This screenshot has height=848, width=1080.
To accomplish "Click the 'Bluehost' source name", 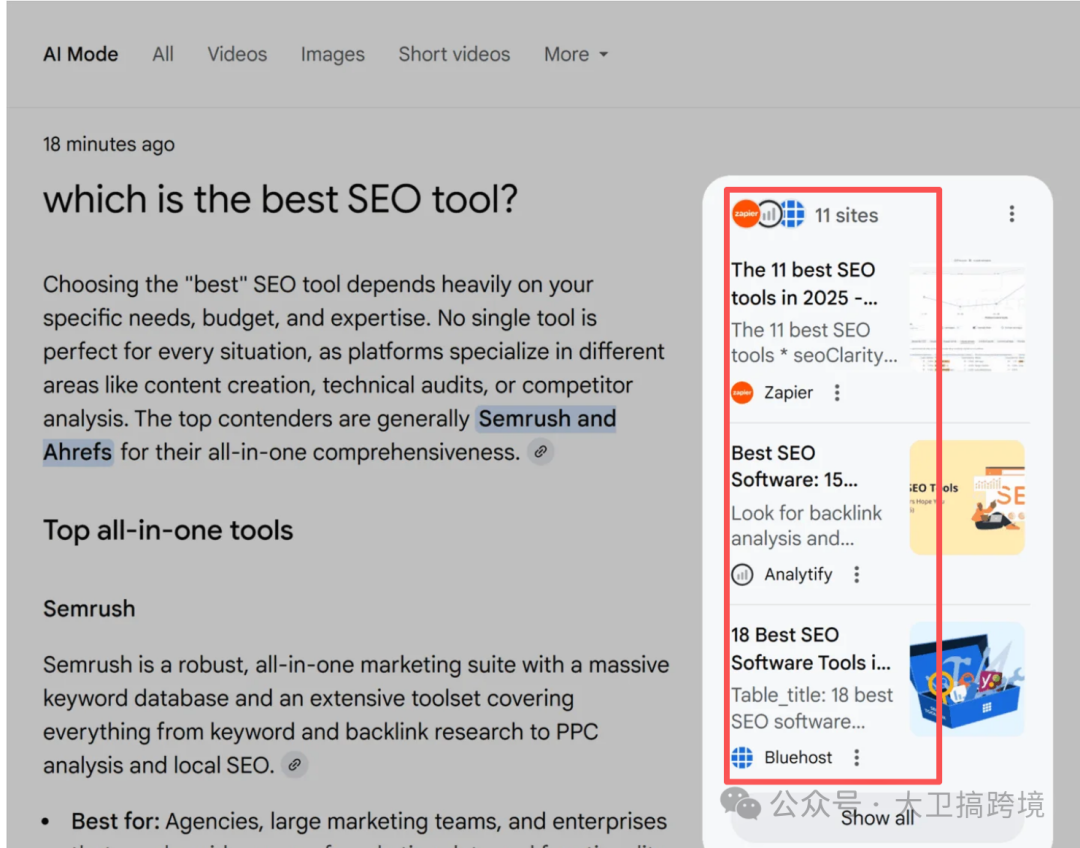I will [x=798, y=758].
